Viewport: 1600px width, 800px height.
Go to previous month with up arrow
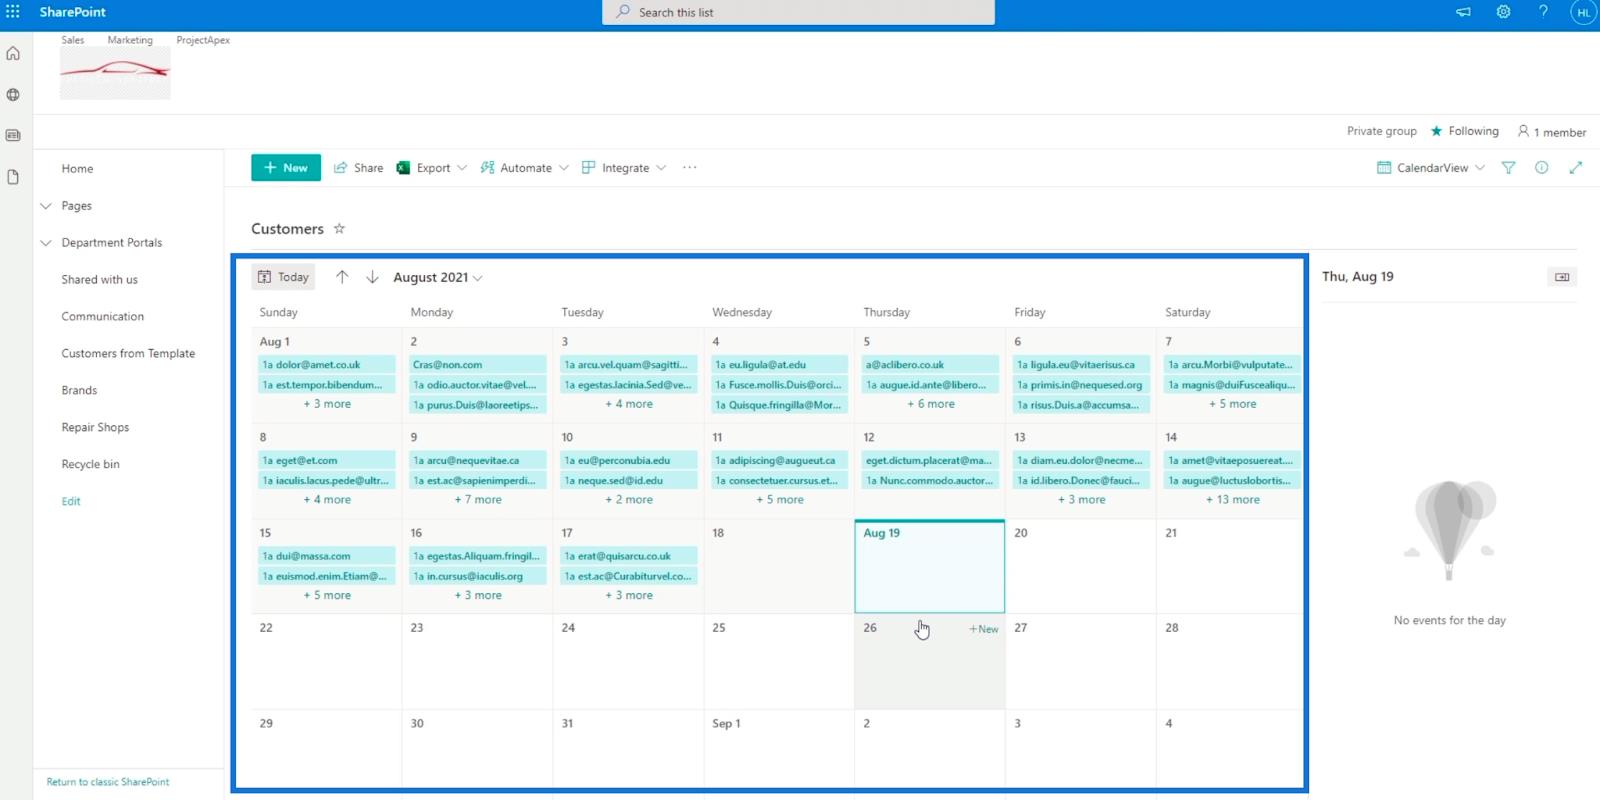point(342,277)
